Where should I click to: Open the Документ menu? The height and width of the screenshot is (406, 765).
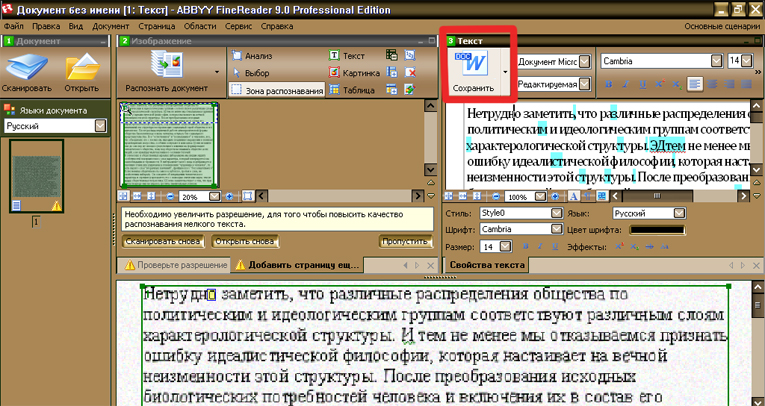pos(111,26)
